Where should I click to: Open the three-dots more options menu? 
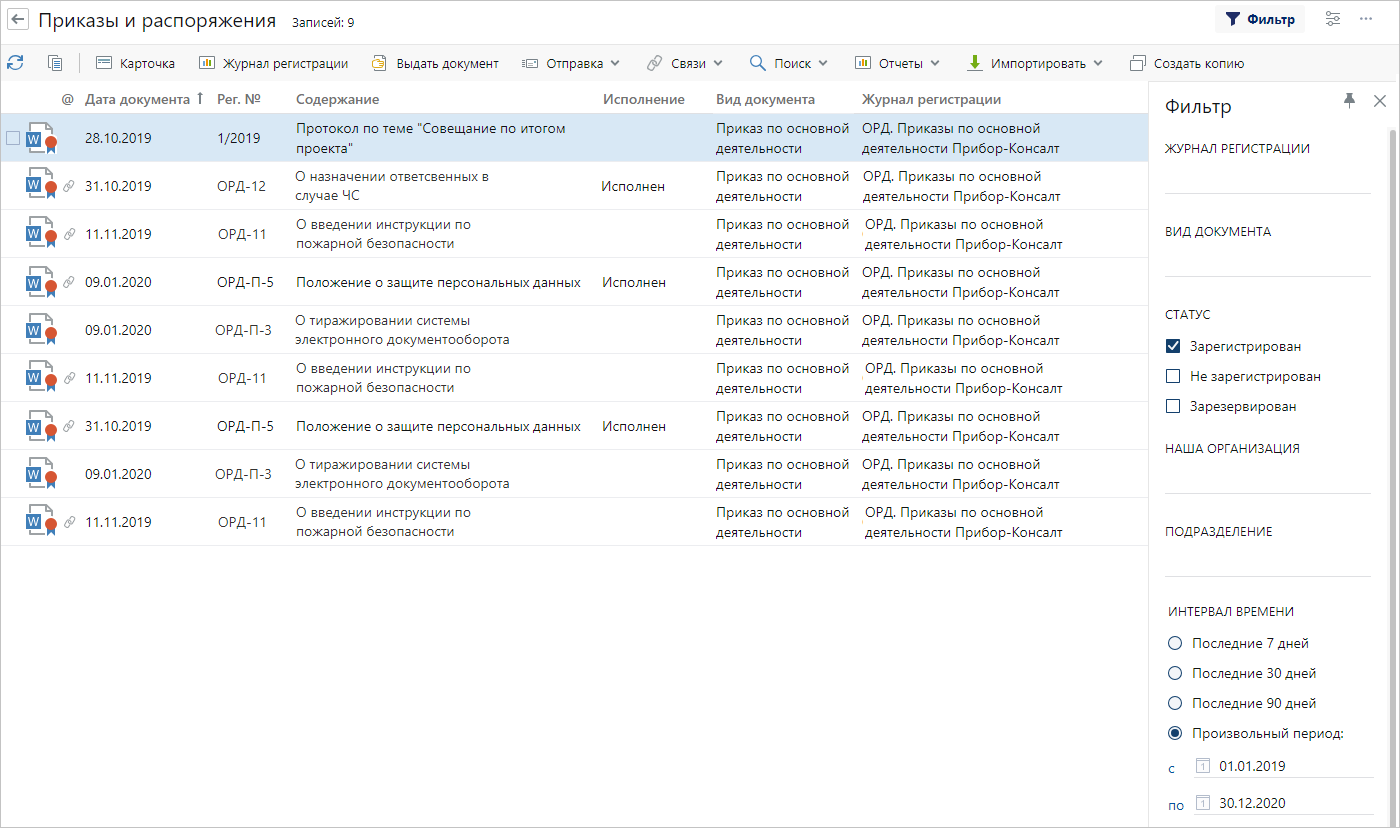point(1366,19)
